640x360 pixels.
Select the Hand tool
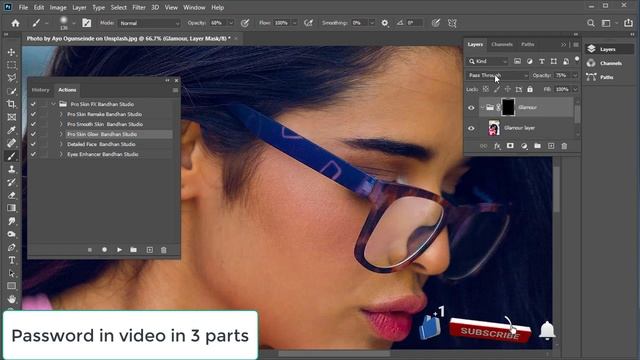[11, 299]
